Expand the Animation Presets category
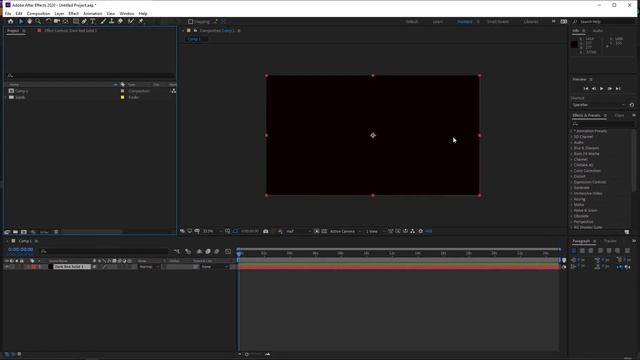The width and height of the screenshot is (640, 360). 571,131
